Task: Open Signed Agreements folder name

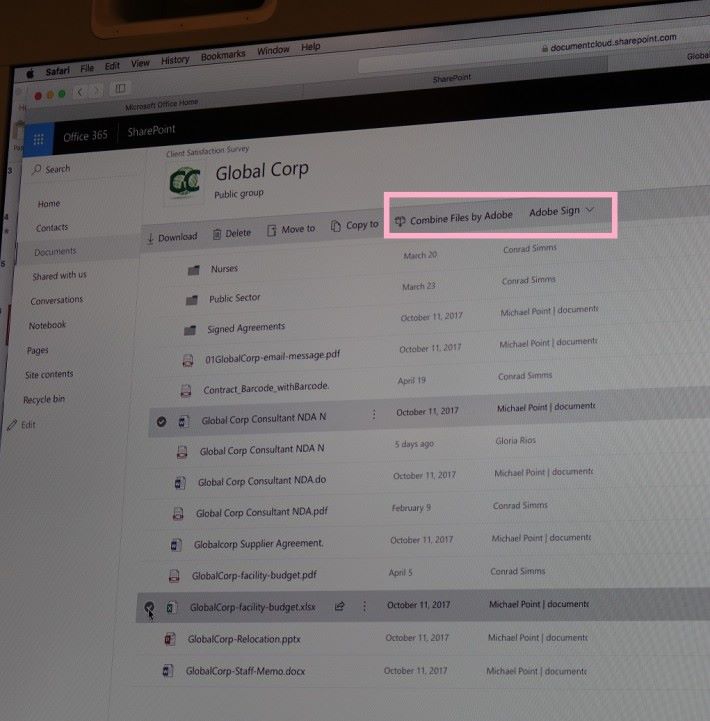Action: pyautogui.click(x=246, y=328)
